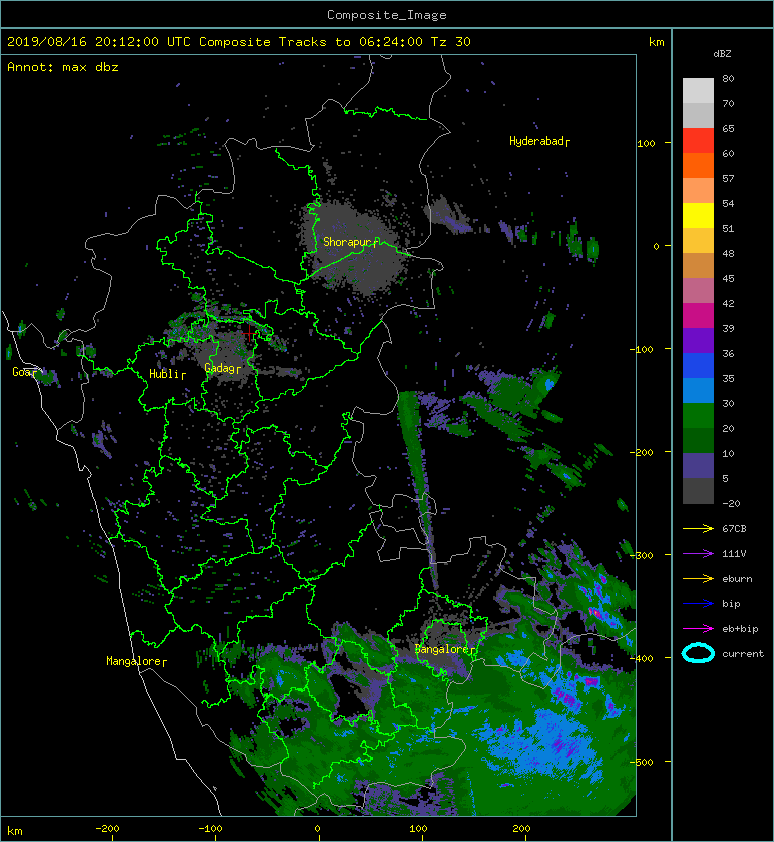Select the 39-42 dBZ magenta swatch

click(x=698, y=315)
